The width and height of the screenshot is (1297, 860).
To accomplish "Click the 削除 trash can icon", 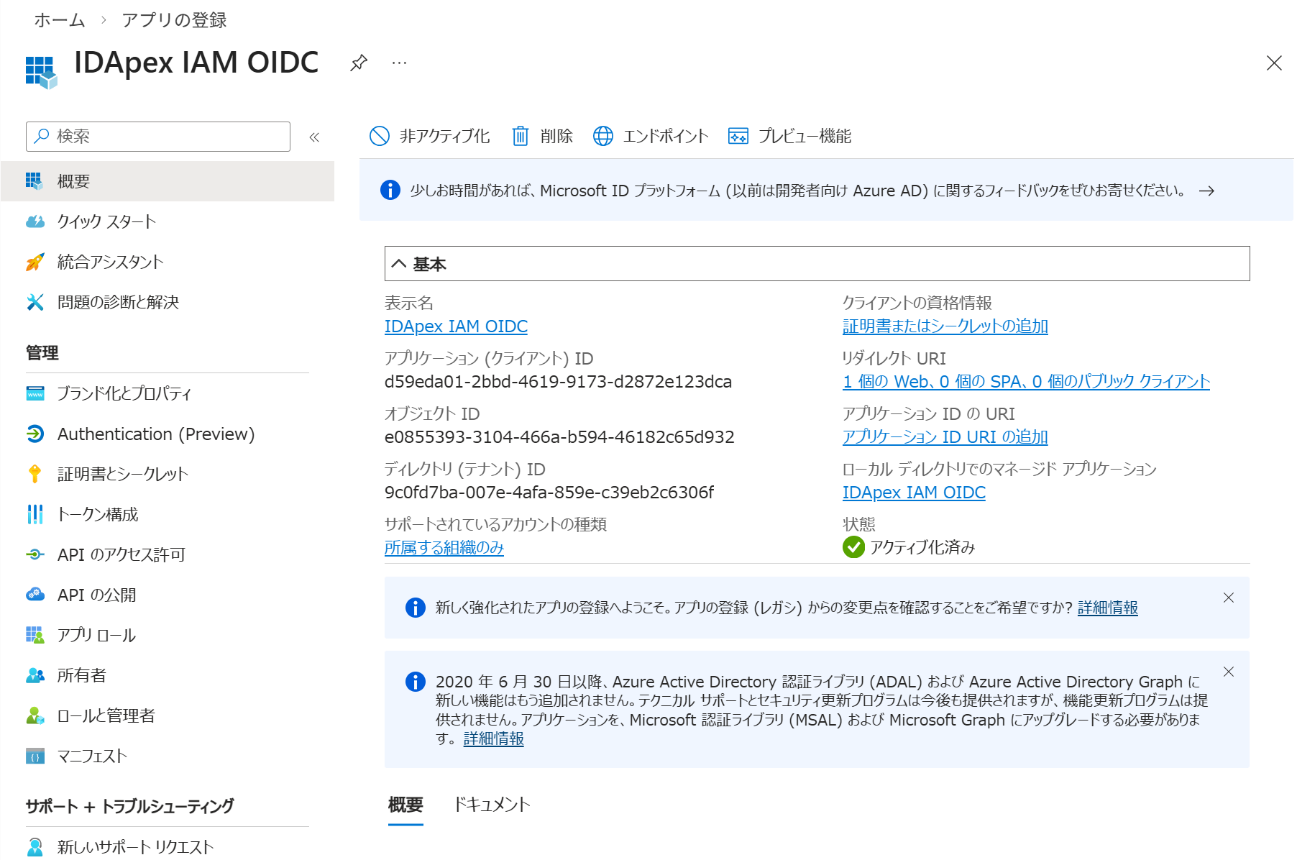I will 520,136.
